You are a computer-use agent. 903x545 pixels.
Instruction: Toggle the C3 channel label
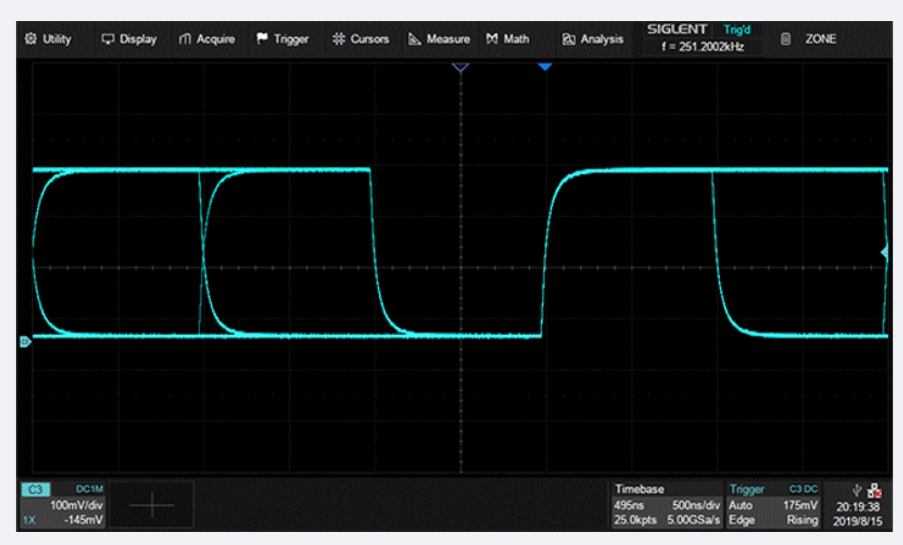(36, 489)
